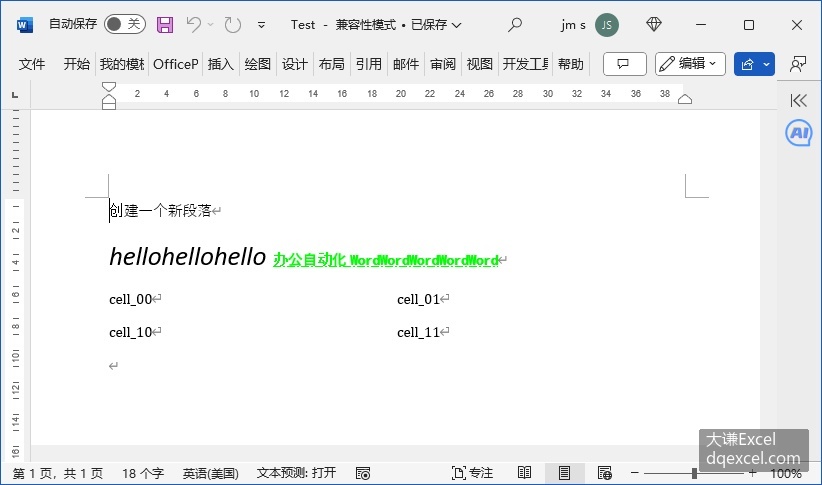Open the 设计 tab

click(x=295, y=64)
